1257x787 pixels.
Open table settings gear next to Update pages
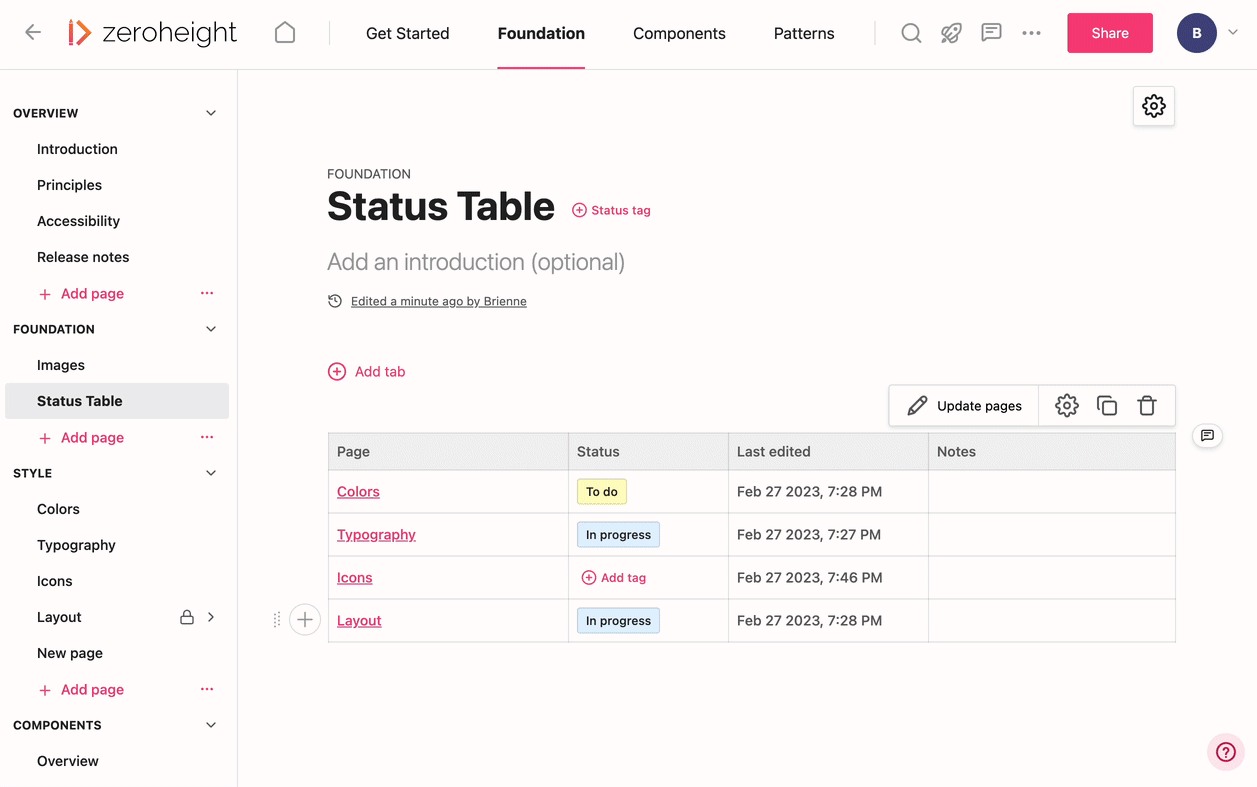pos(1066,405)
